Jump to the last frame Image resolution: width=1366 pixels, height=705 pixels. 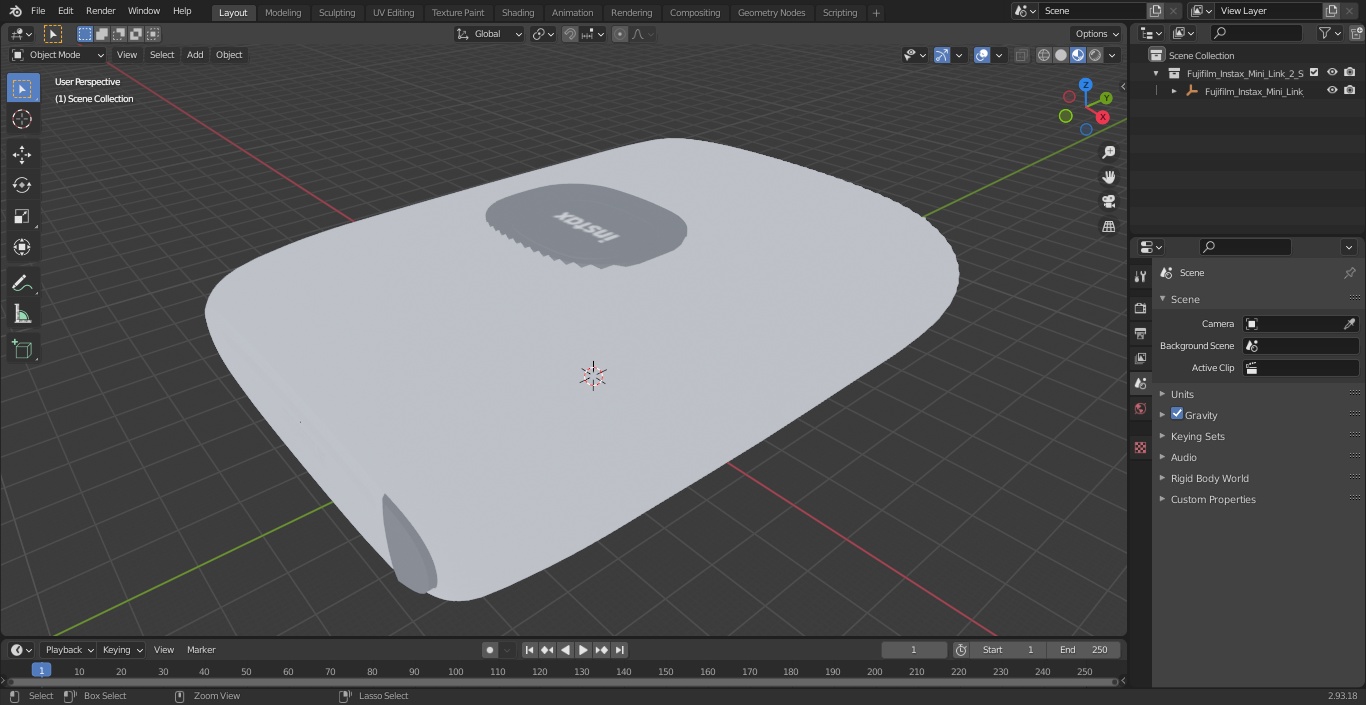619,650
